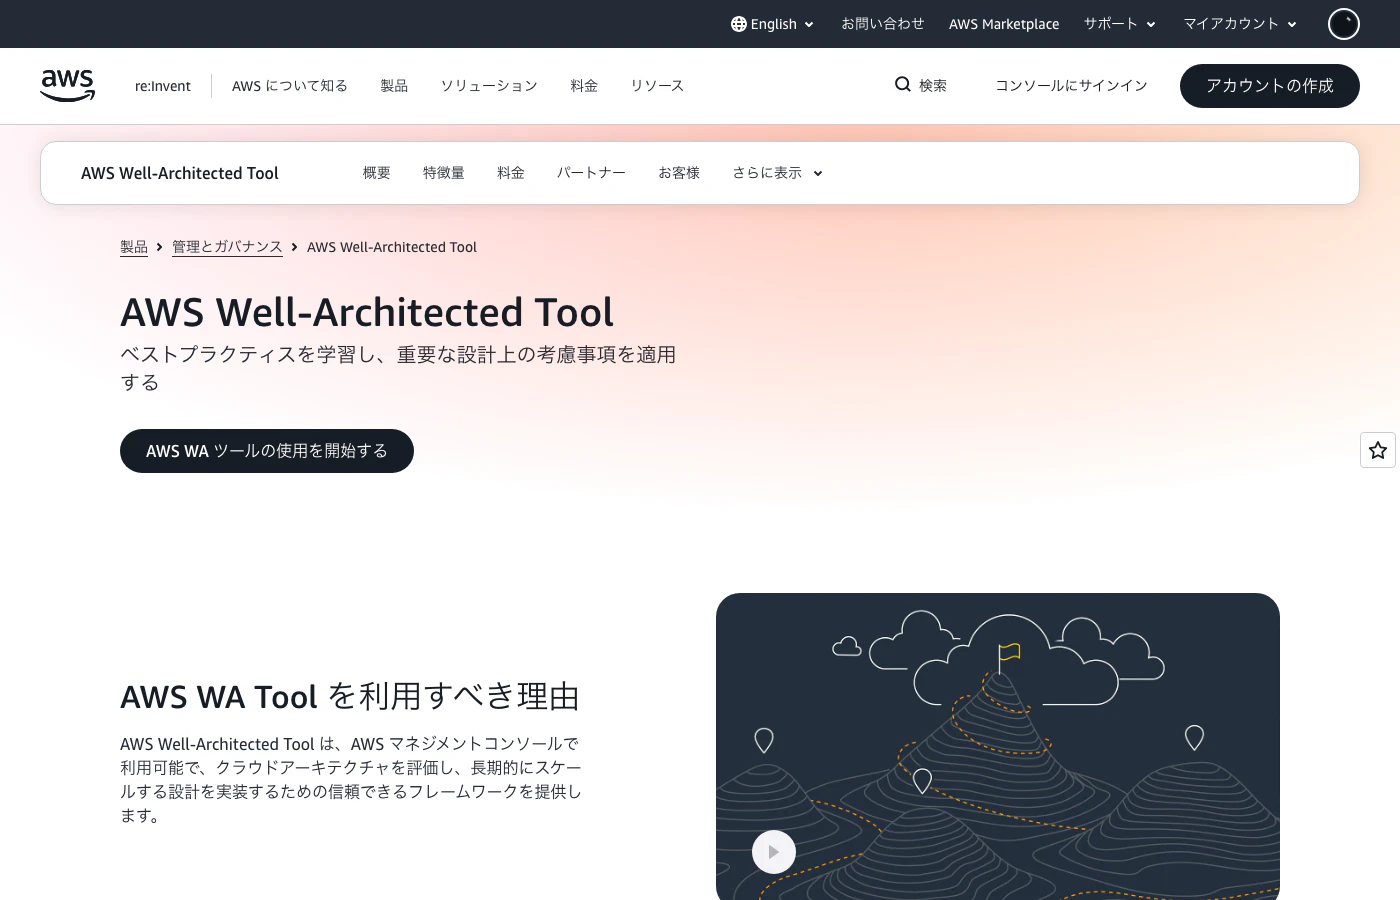Play the mountain illustration video

774,852
